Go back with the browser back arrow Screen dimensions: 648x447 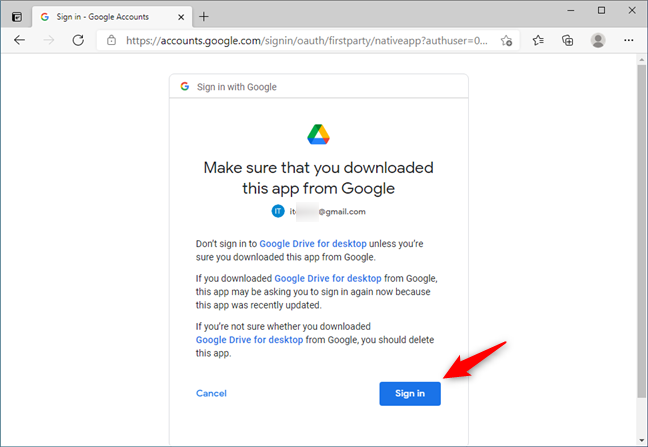click(x=19, y=40)
